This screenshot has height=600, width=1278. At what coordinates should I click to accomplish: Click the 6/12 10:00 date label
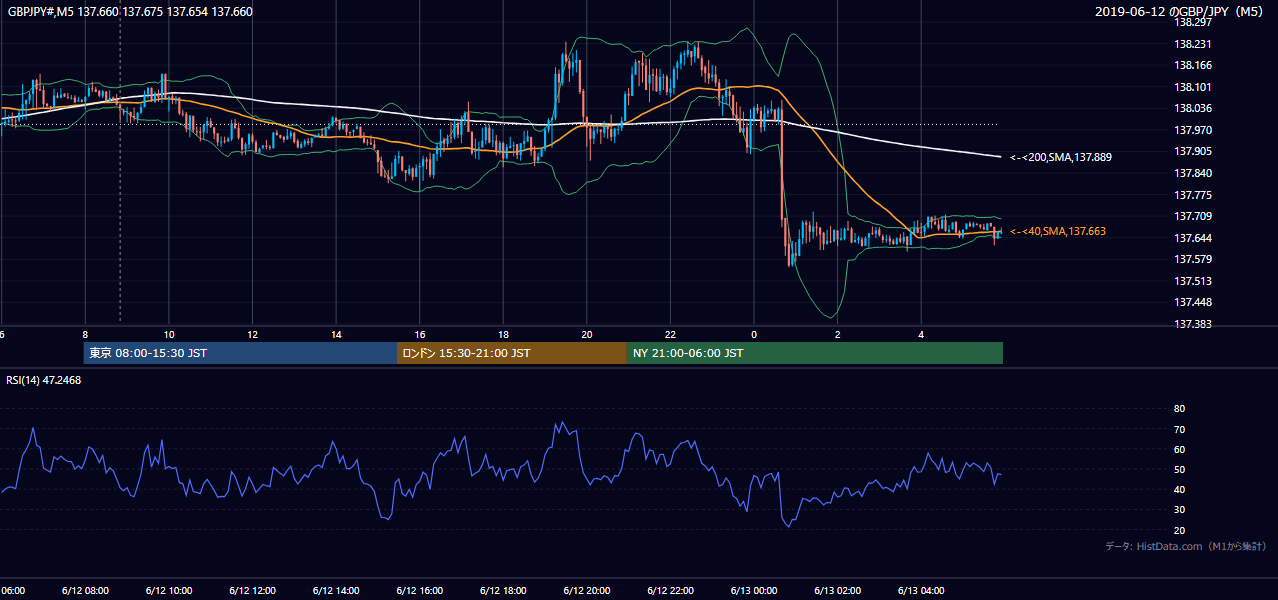[x=168, y=590]
